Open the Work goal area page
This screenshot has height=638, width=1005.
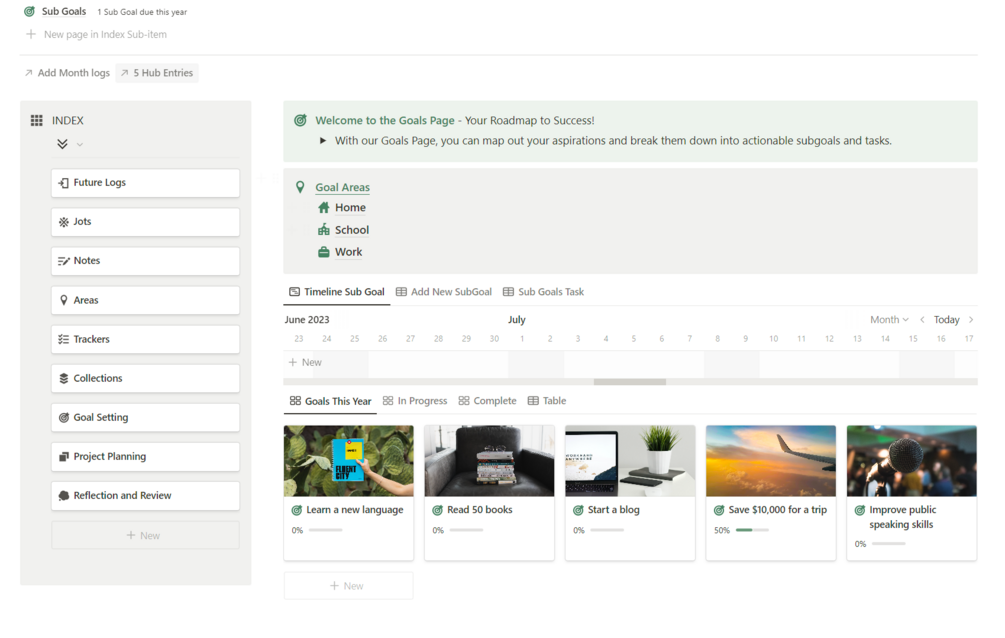coord(348,252)
